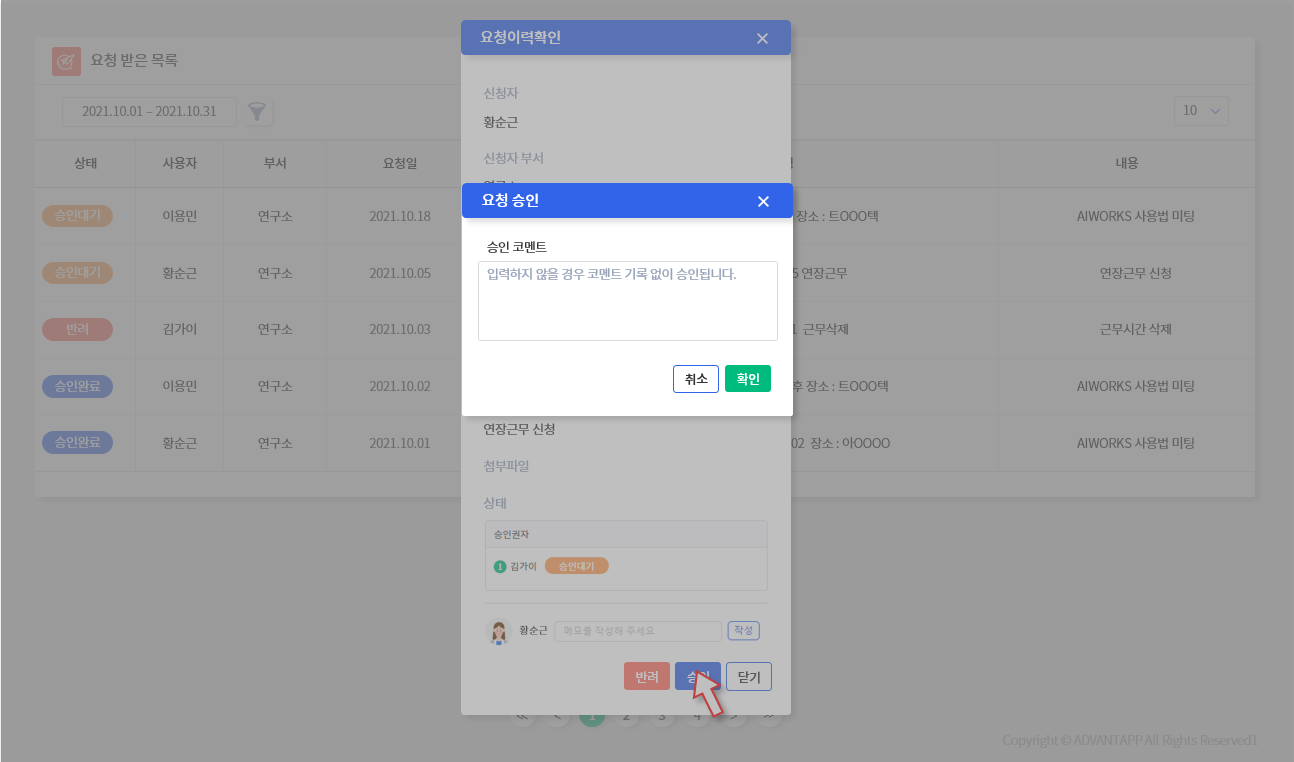Click AIWORKS 사용법 미팅 in 2021.10.18 row

(1136, 216)
